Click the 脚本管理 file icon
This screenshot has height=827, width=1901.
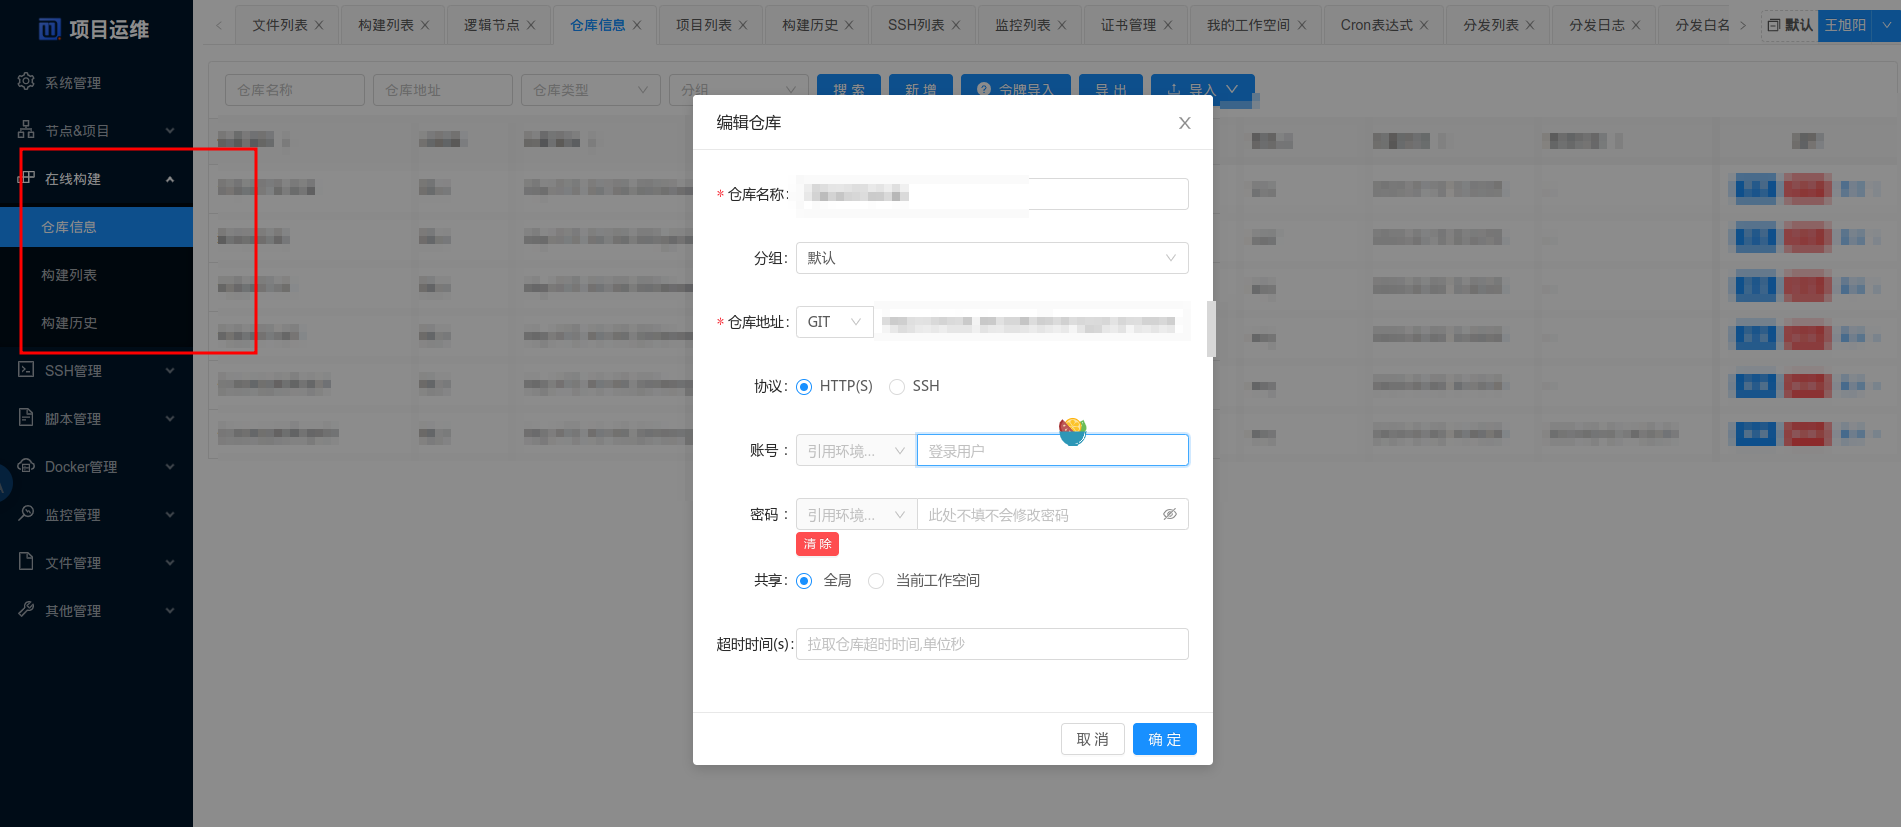click(26, 418)
